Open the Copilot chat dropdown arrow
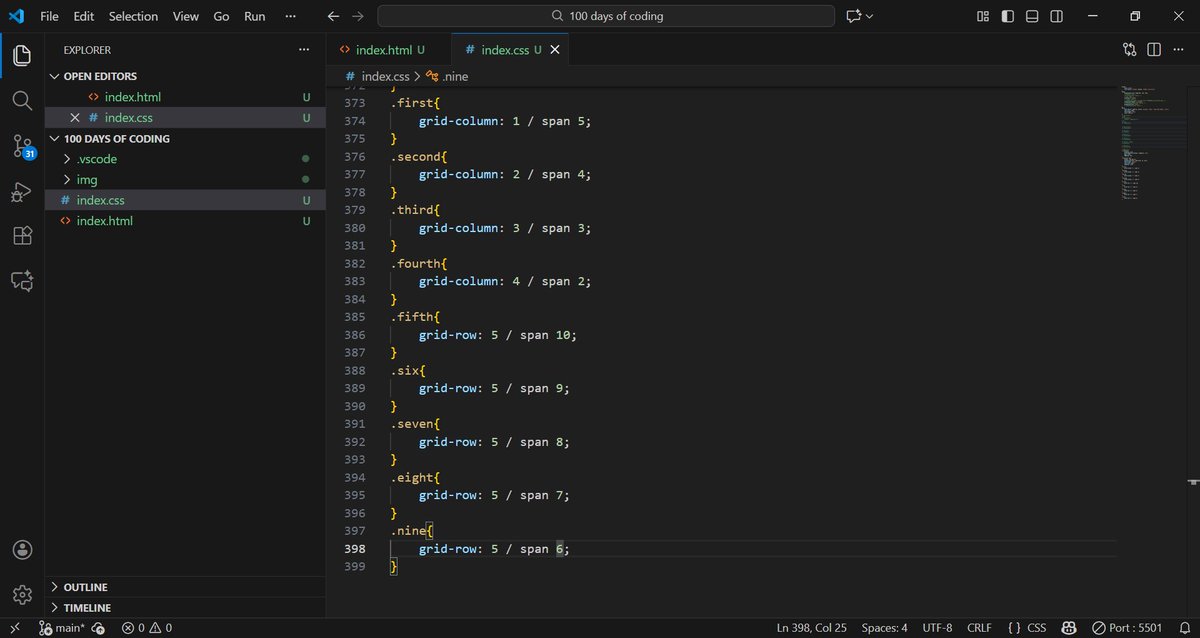This screenshot has width=1200, height=638. point(869,16)
